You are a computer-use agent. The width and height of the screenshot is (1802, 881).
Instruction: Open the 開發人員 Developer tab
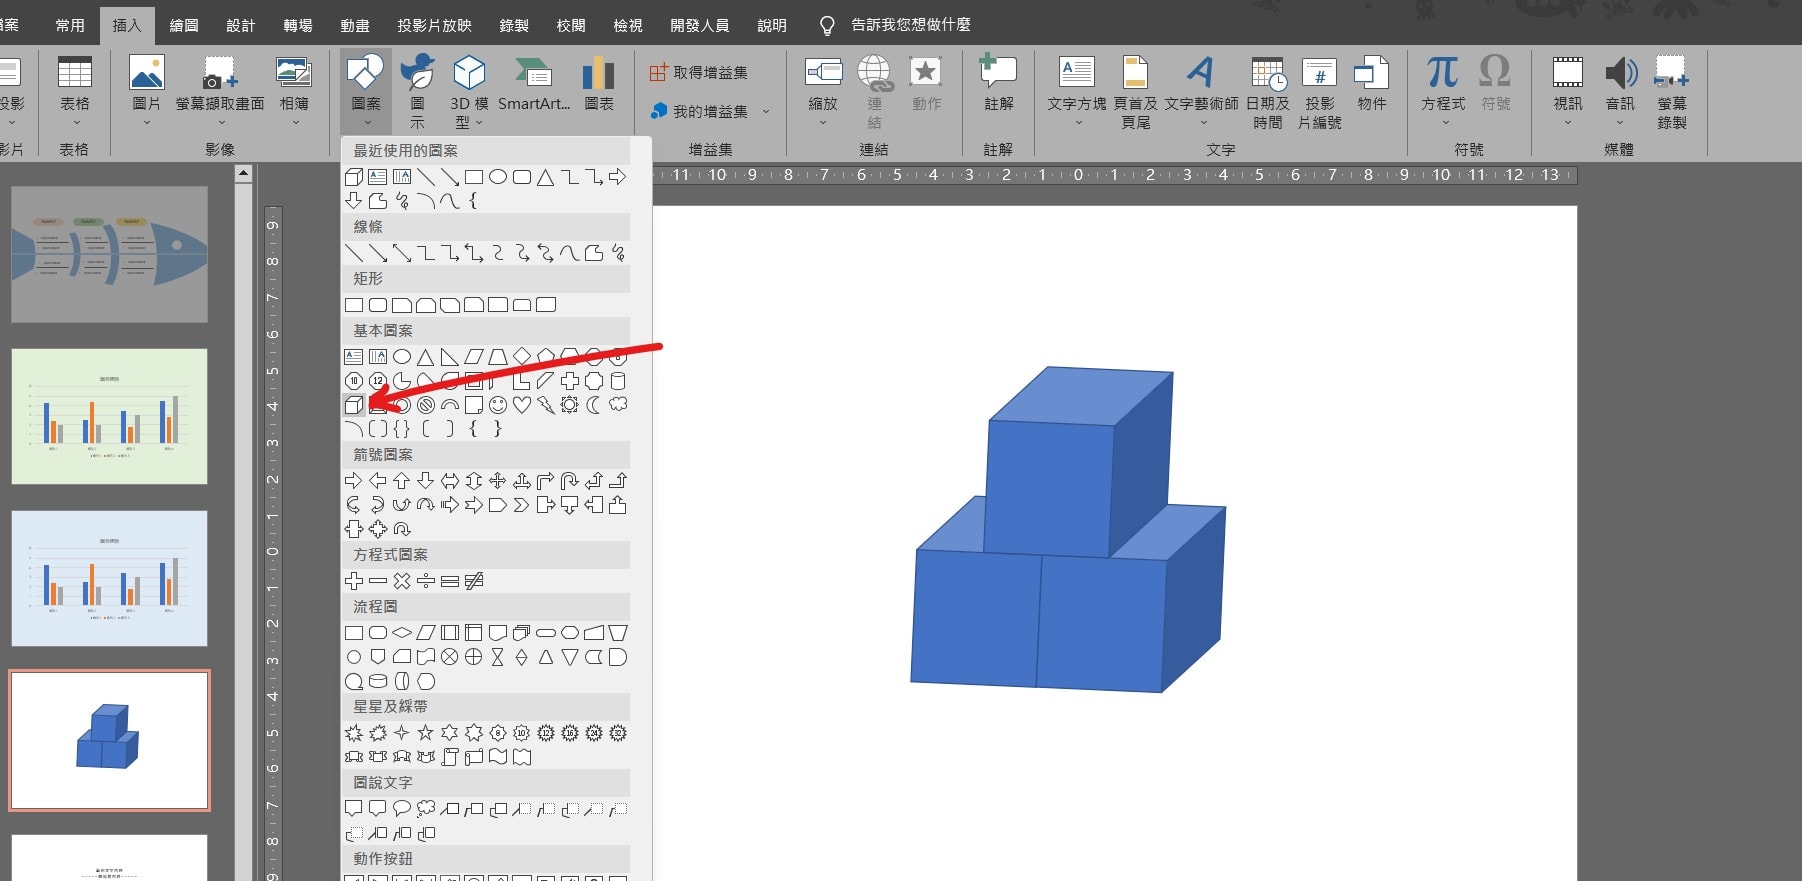699,25
